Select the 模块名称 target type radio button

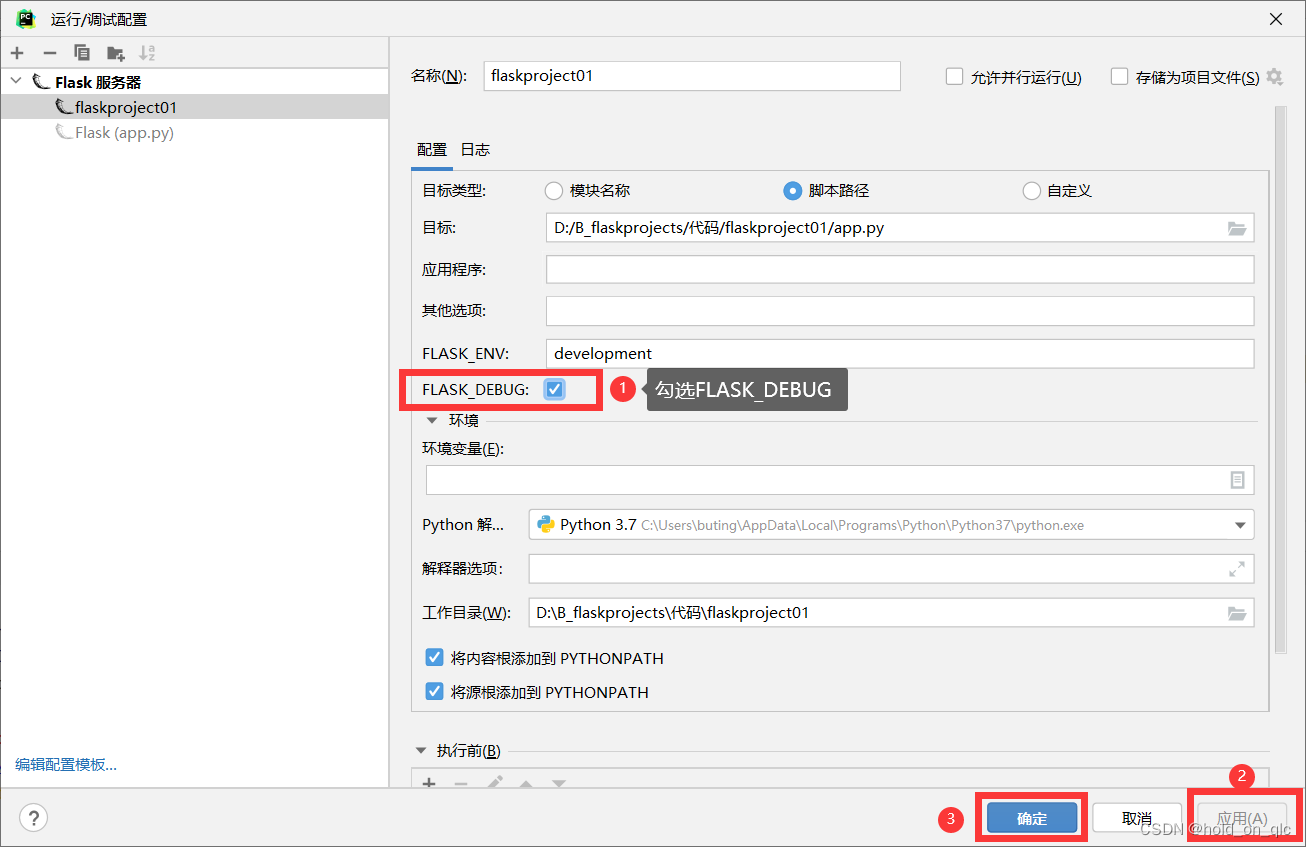pyautogui.click(x=554, y=191)
